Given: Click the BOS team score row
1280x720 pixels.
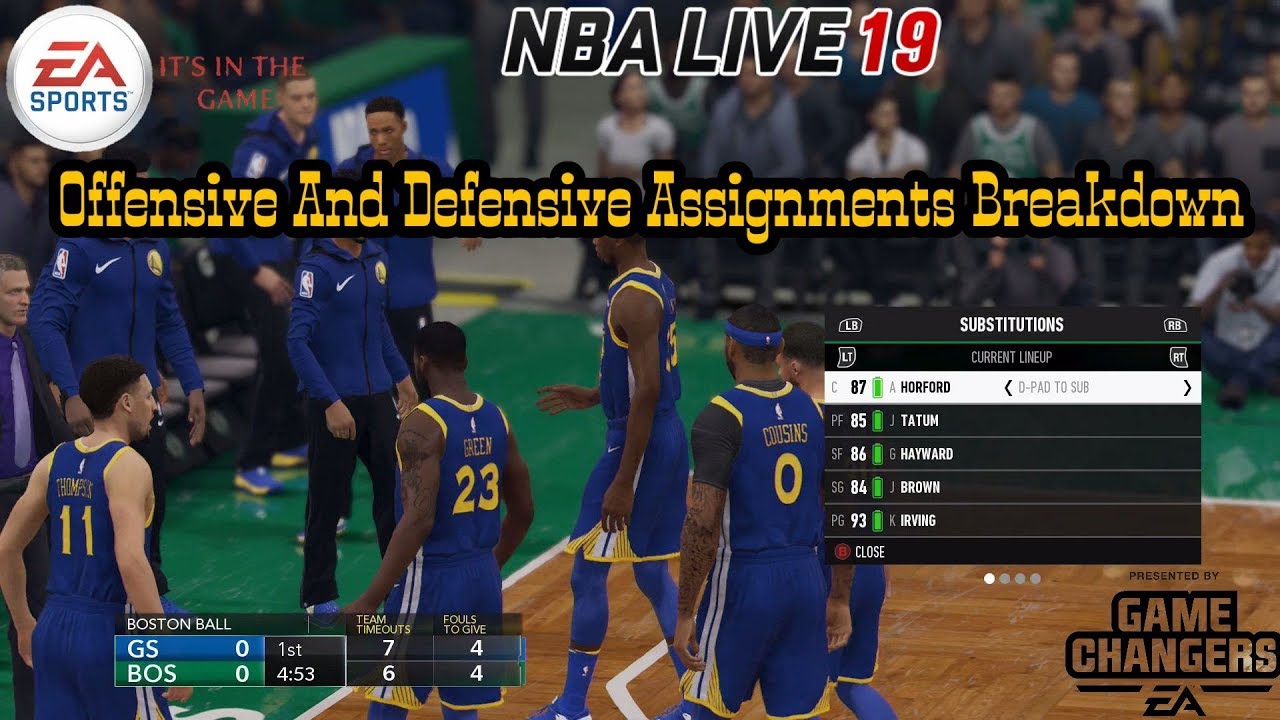Looking at the screenshot, I should [x=188, y=674].
